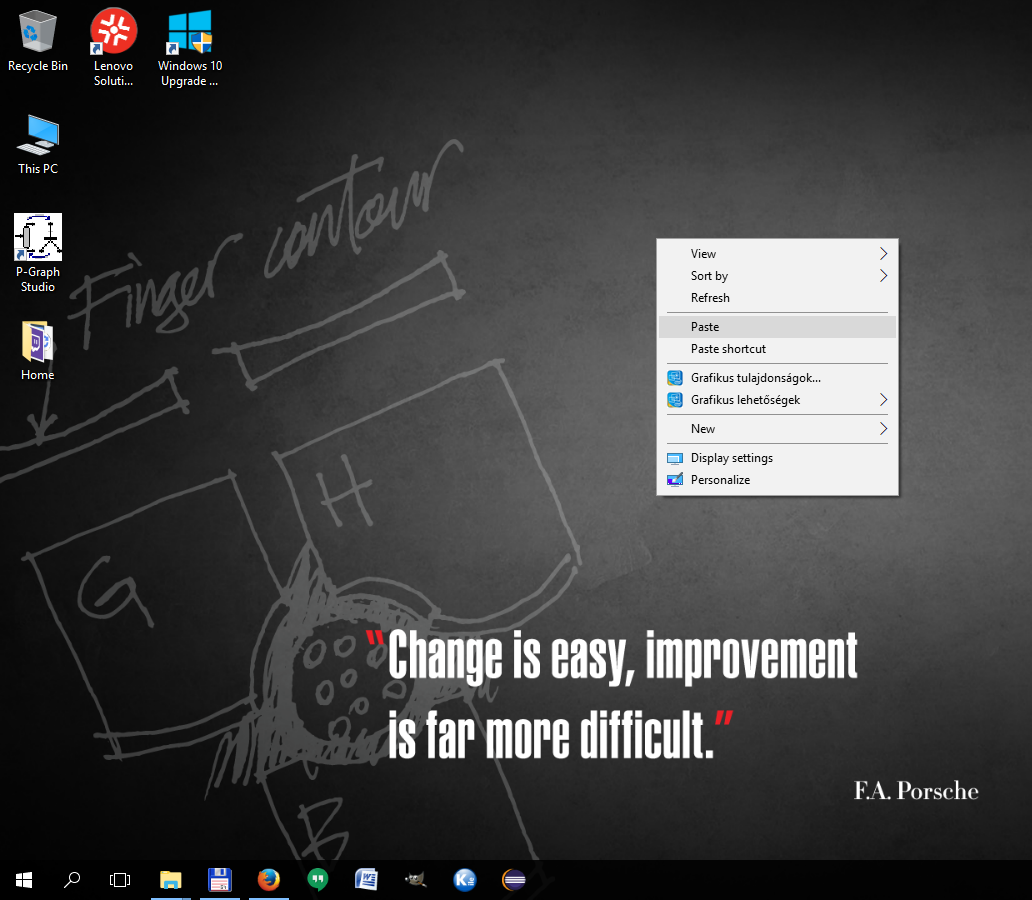Open File Explorer on the taskbar
This screenshot has width=1032, height=900.
tap(170, 879)
